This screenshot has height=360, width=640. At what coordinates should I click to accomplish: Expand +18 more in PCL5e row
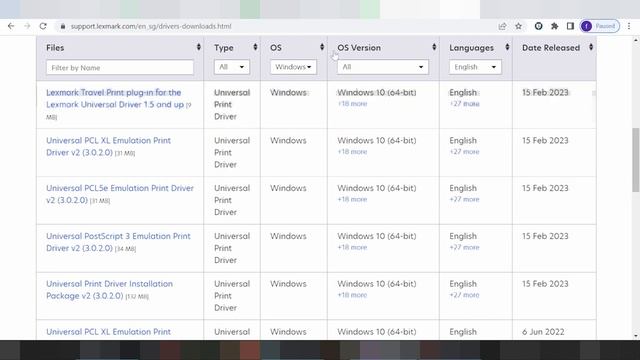[352, 199]
